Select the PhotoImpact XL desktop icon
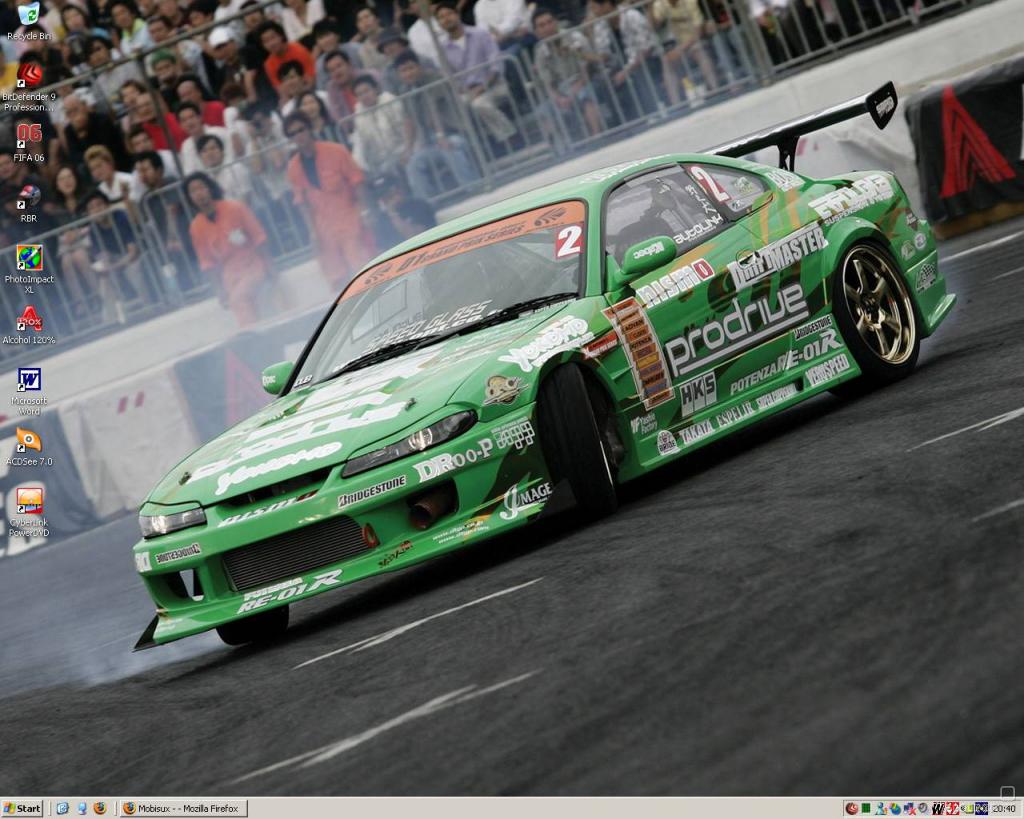This screenshot has width=1024, height=819. tap(29, 268)
